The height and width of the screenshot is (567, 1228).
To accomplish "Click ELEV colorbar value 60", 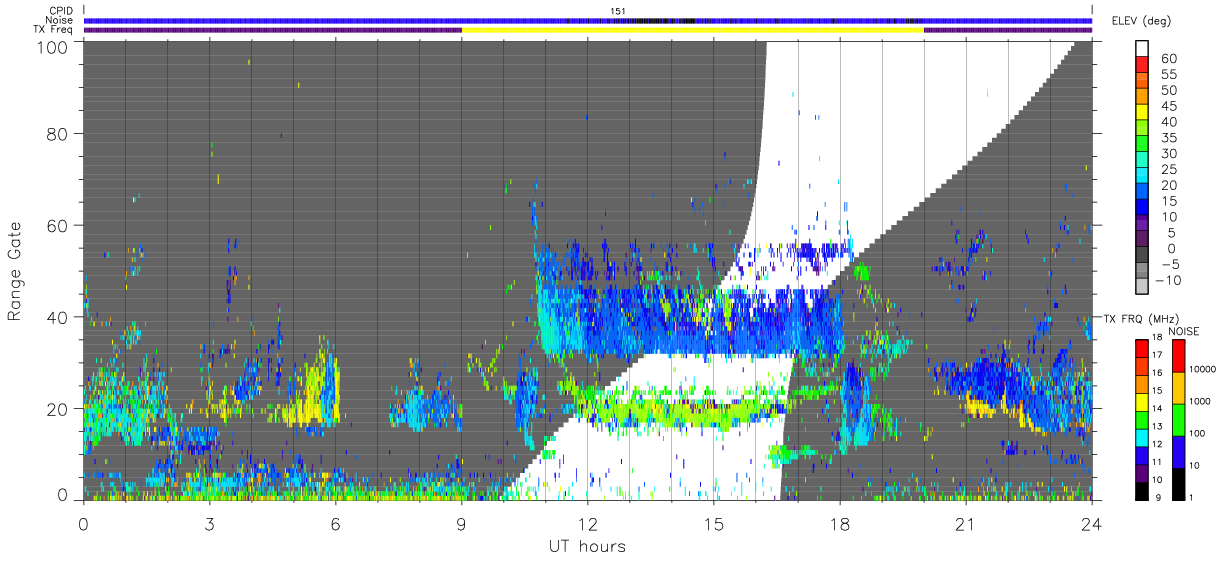I will (x=1167, y=58).
